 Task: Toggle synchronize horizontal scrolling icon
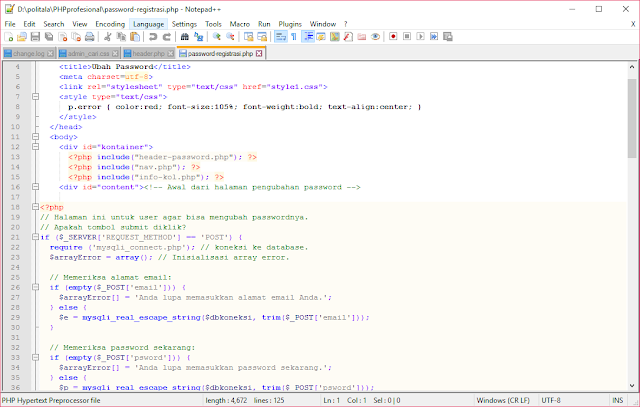tap(262, 37)
